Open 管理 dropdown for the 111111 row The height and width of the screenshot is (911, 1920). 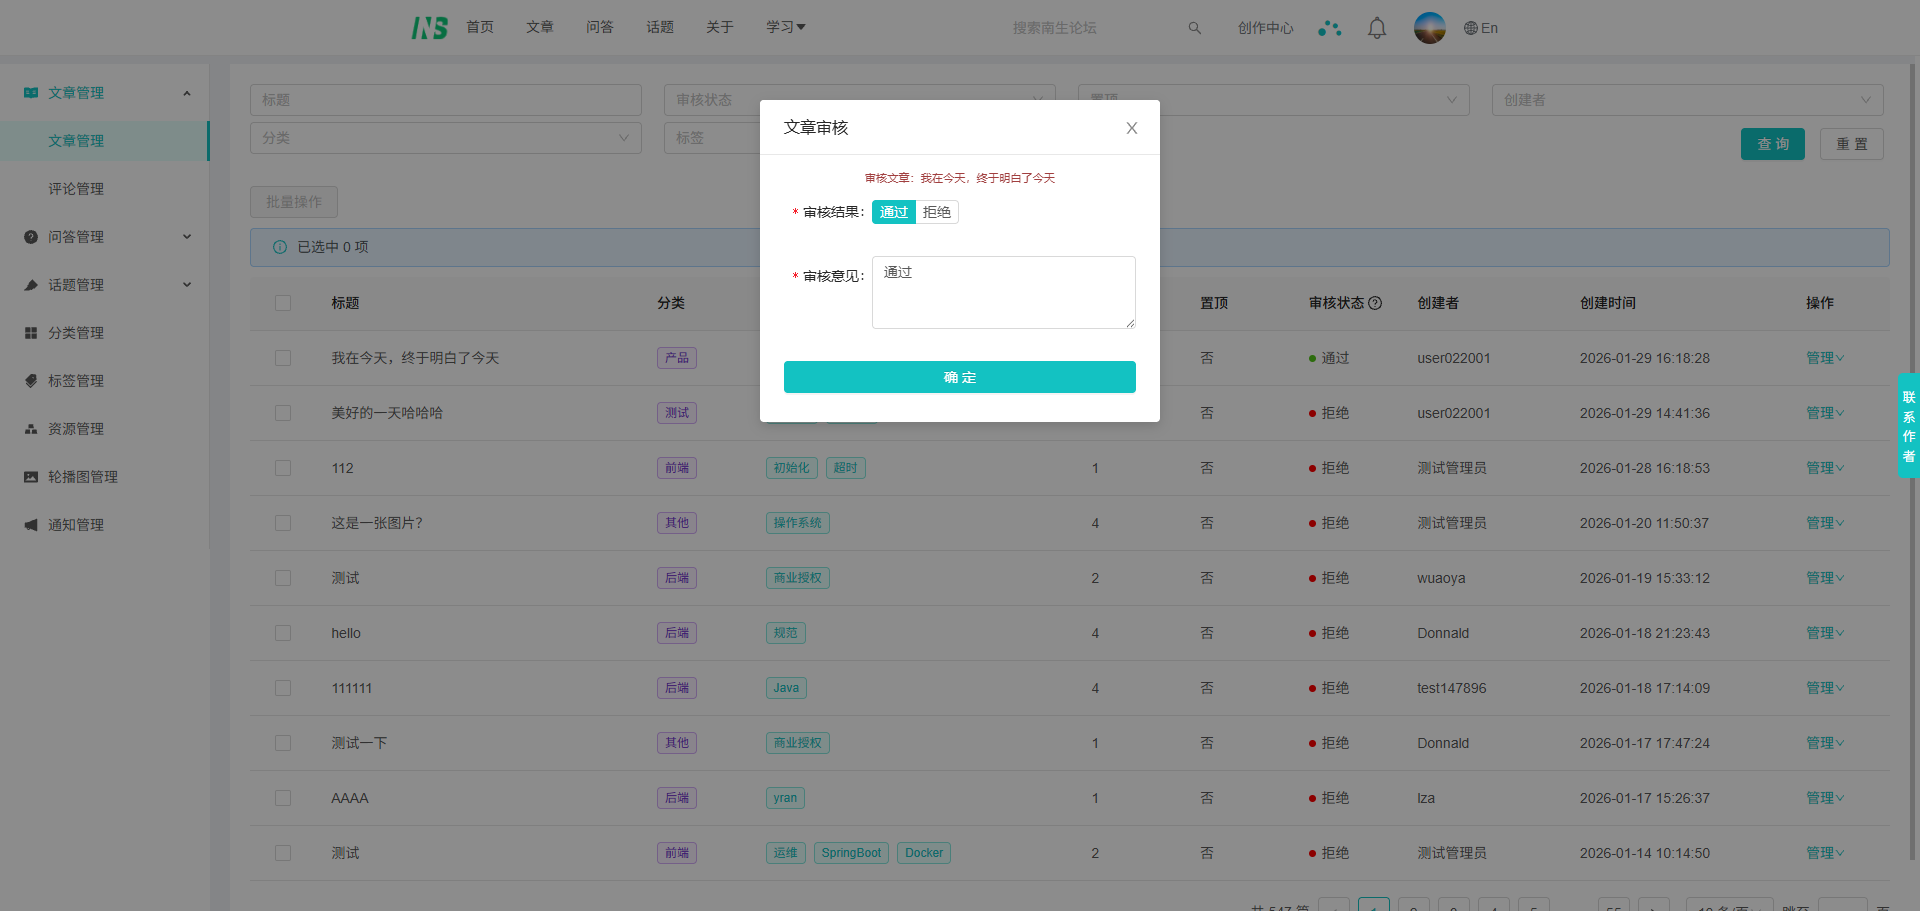1824,688
